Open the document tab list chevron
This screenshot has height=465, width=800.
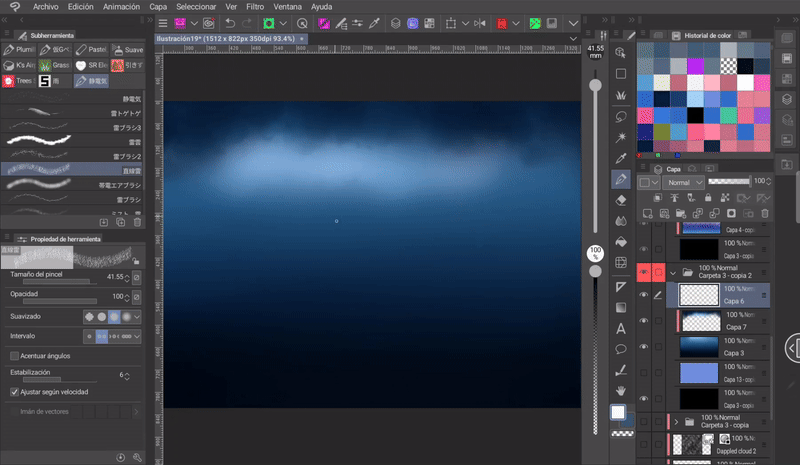point(573,39)
